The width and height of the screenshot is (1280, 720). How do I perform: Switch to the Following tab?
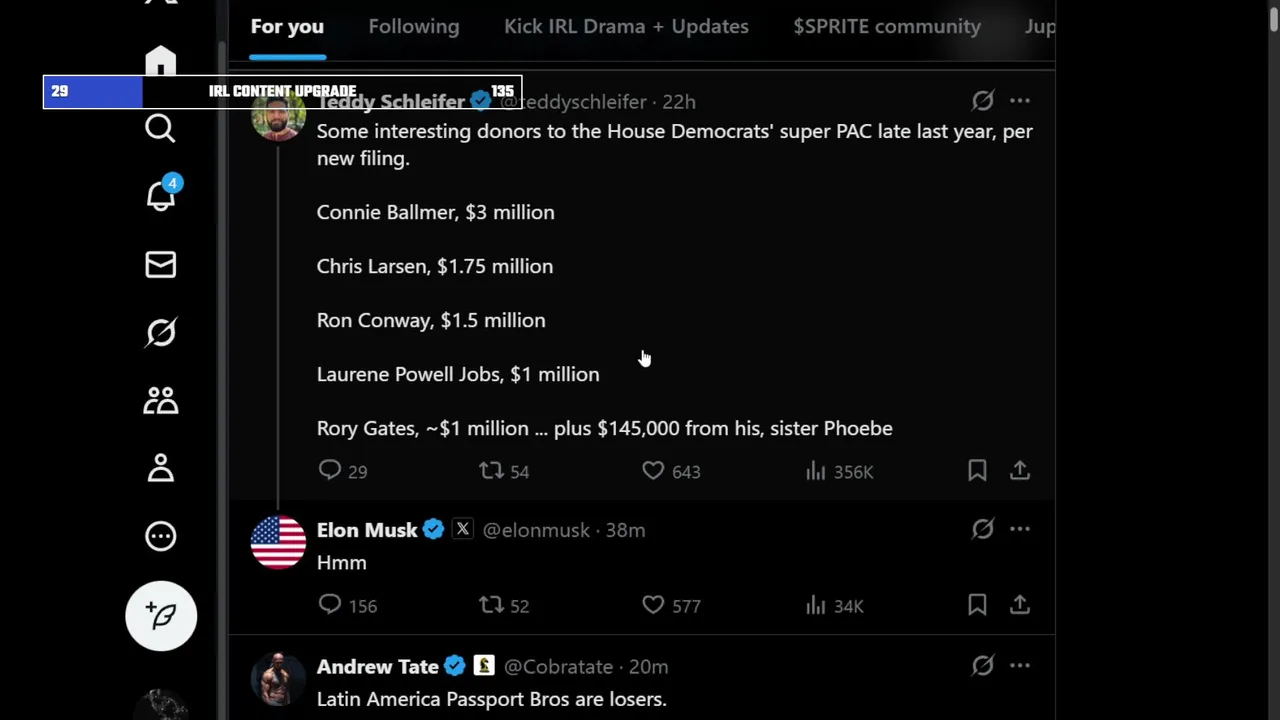413,27
